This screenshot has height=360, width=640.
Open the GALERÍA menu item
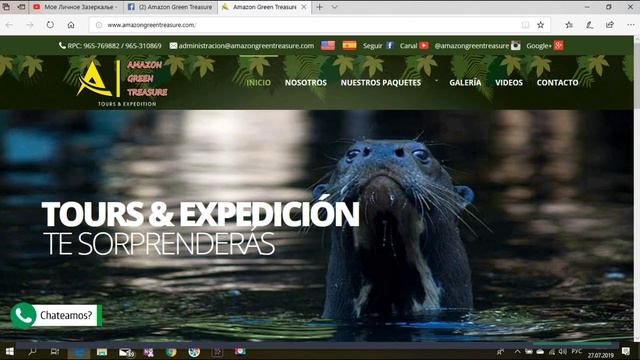click(465, 82)
